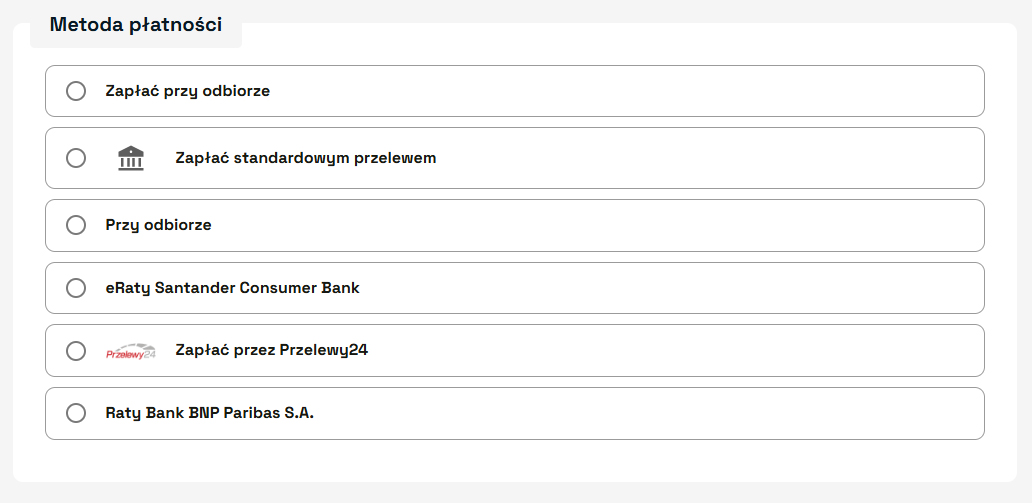Choose the BNP Paribas installments radio button

[76, 413]
